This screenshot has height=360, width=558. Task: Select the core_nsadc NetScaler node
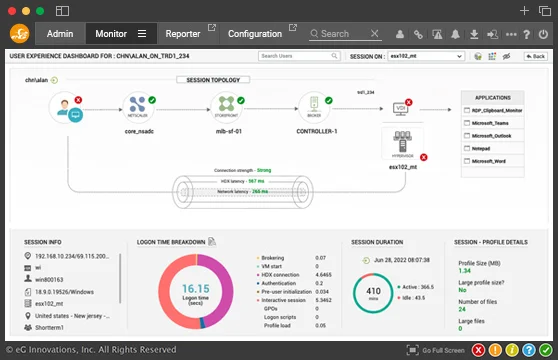coord(139,108)
